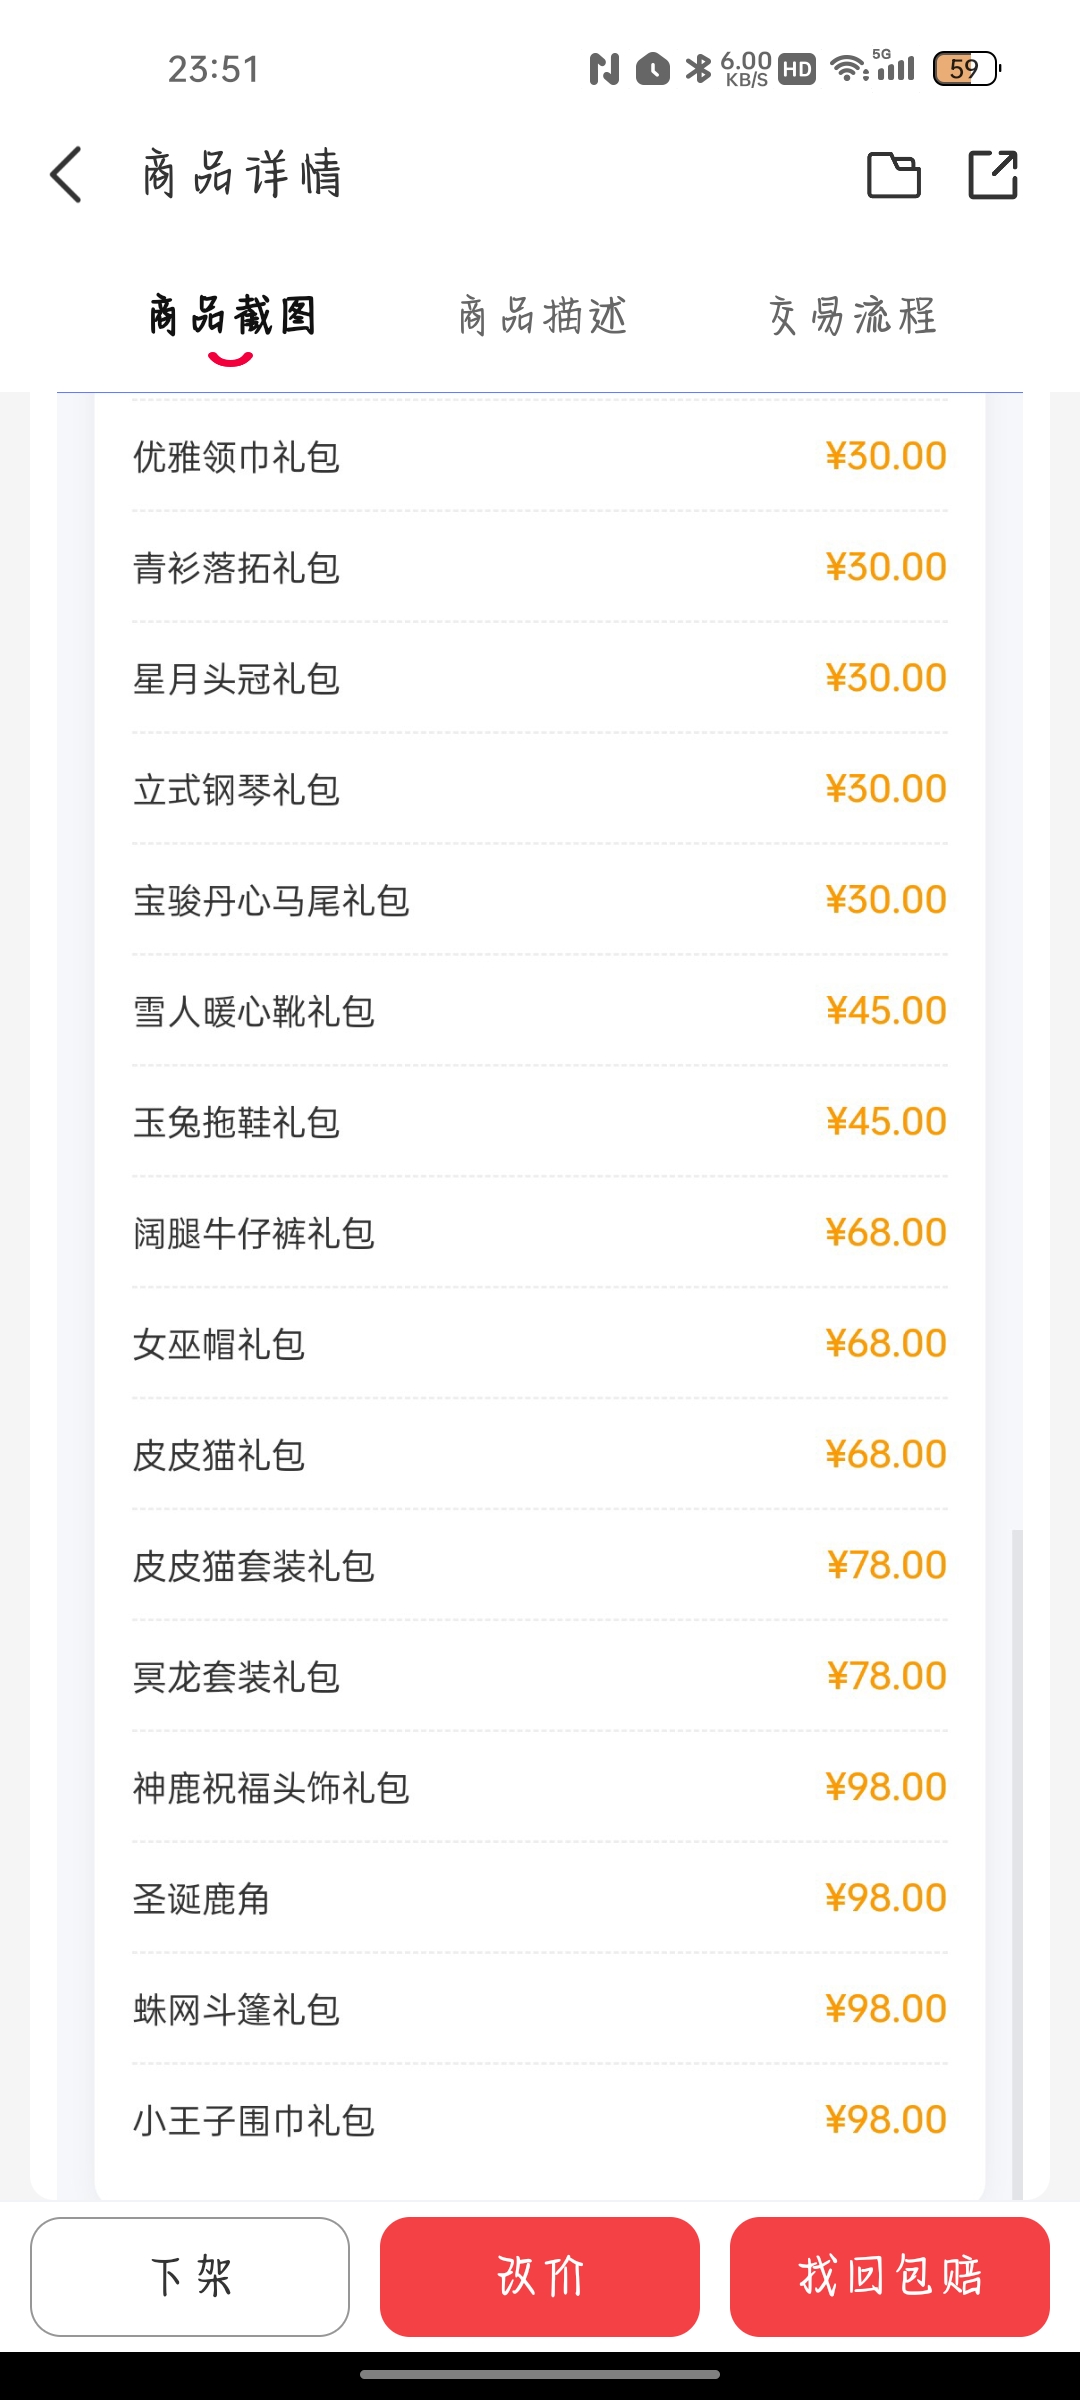Tap the battery indicator icon
This screenshot has width=1080, height=2400.
click(966, 69)
